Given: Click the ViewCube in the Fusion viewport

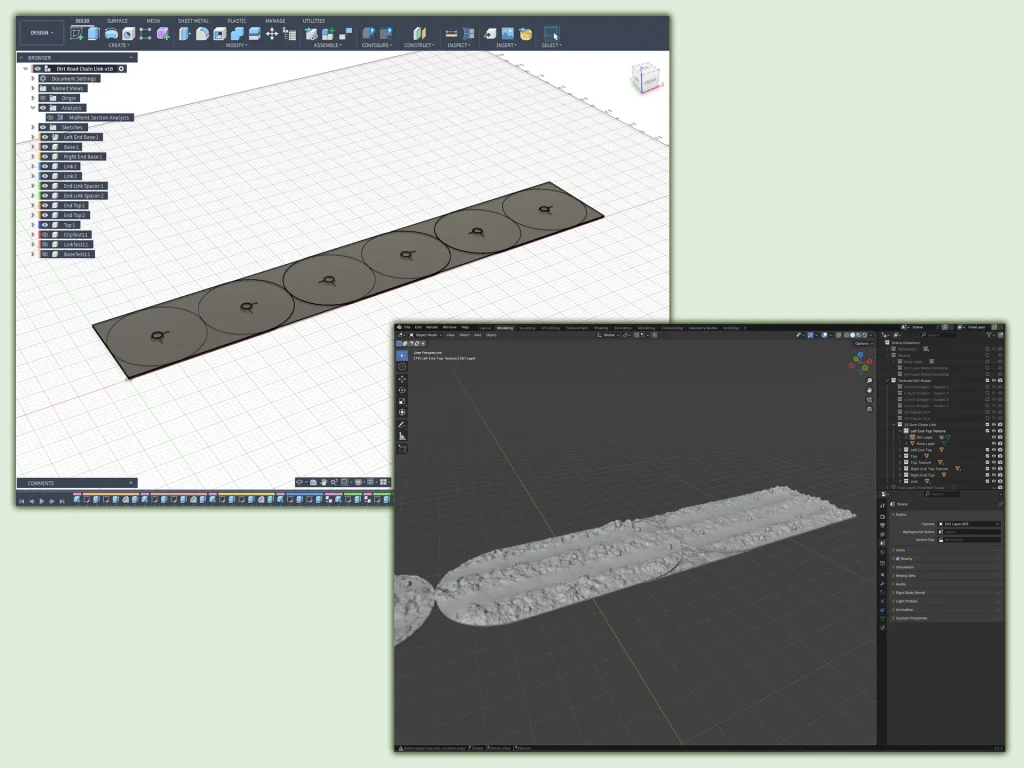Looking at the screenshot, I should click(645, 80).
